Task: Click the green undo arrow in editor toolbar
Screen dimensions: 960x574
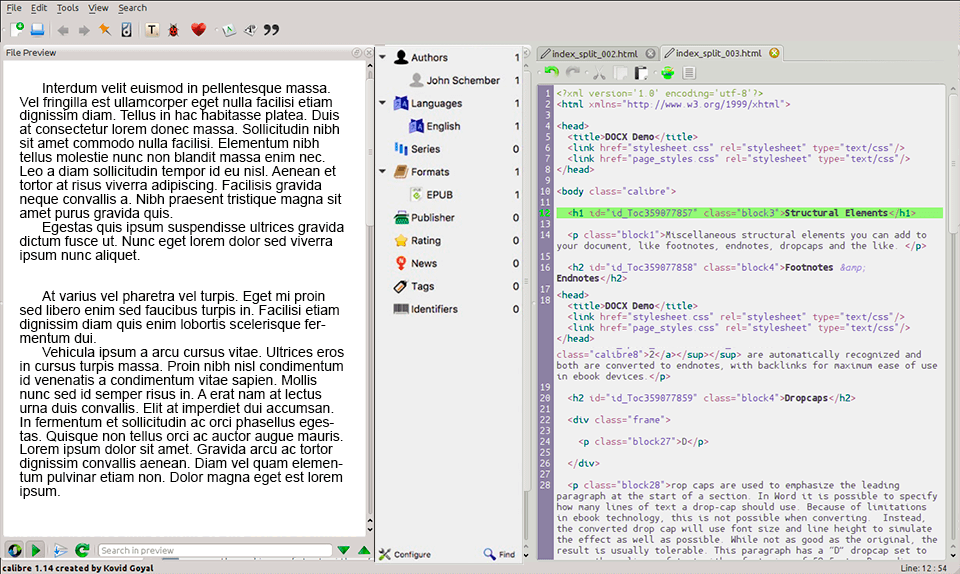Action: (x=552, y=73)
